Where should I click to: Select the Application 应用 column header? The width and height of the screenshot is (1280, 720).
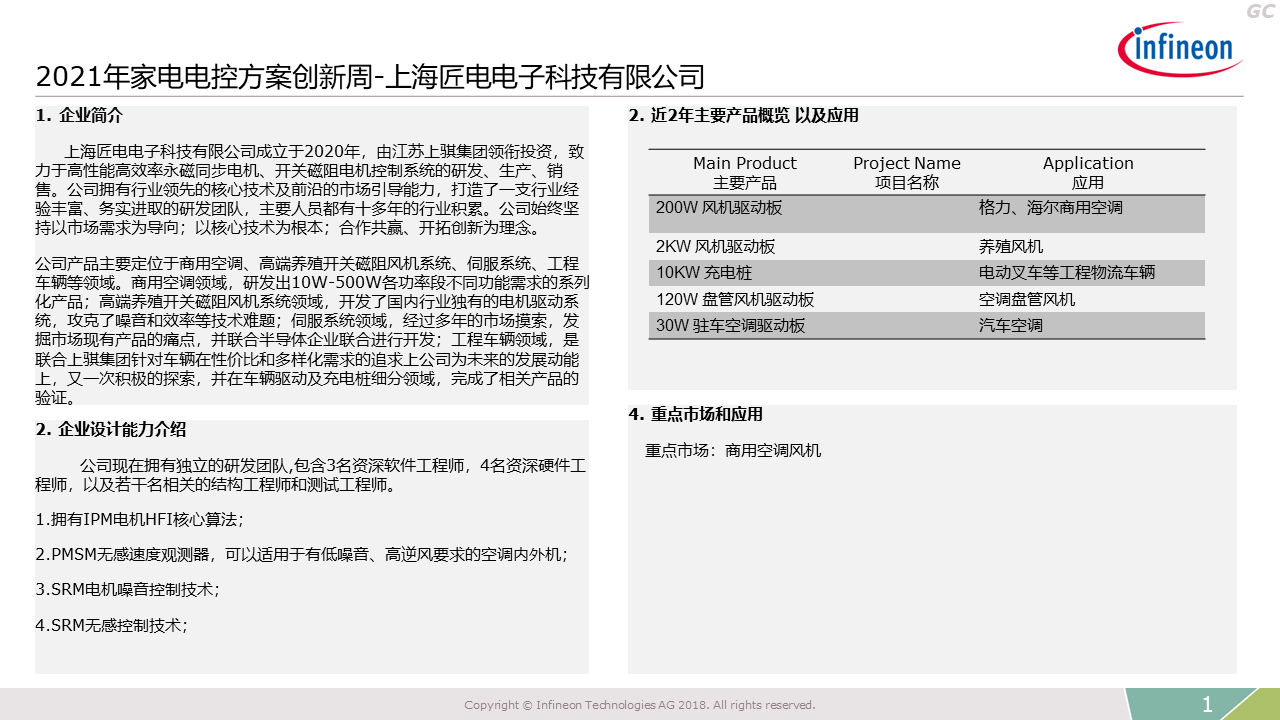[x=1088, y=172]
